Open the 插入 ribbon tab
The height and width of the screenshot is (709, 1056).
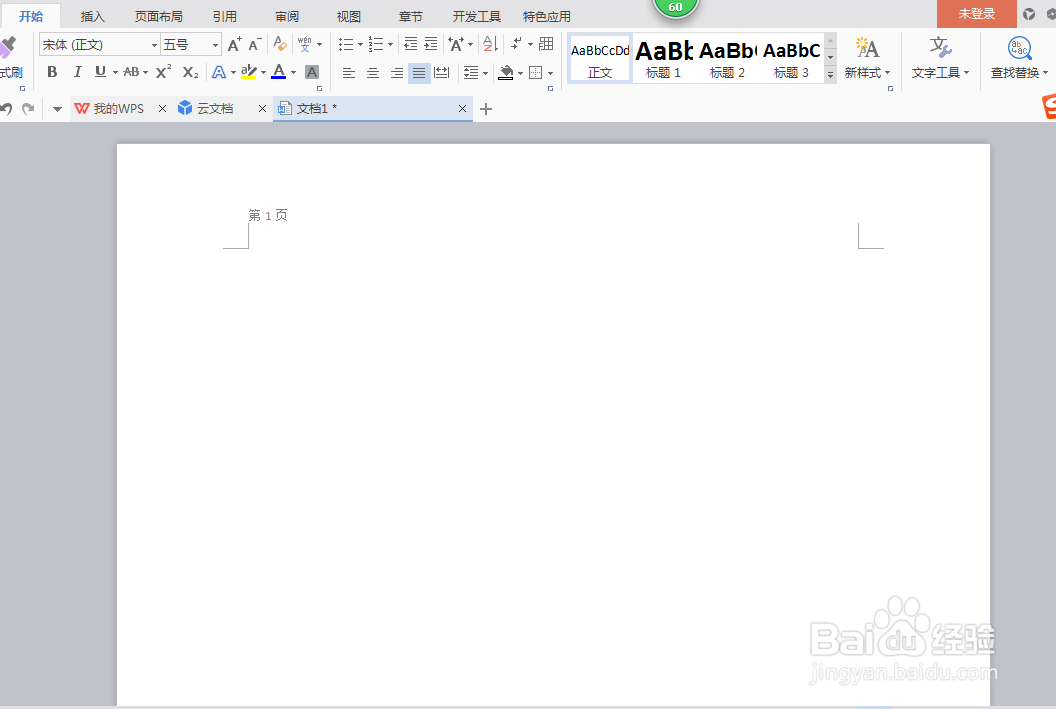pos(92,16)
